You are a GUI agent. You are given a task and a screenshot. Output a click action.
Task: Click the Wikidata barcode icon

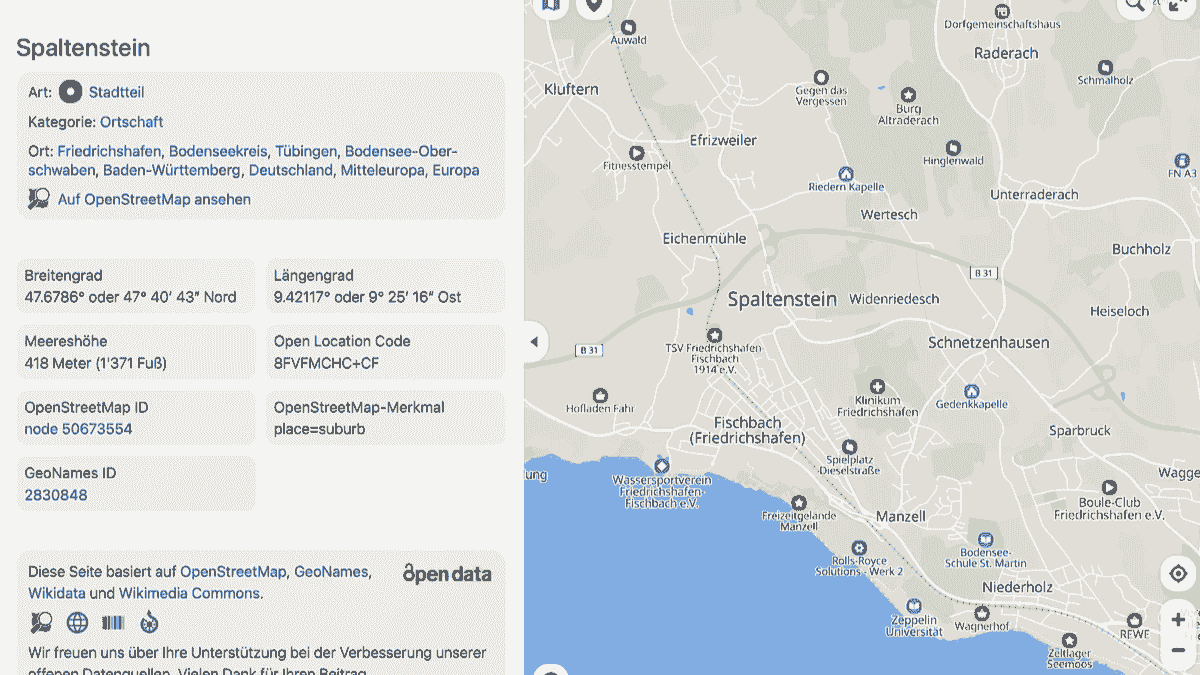pos(113,623)
